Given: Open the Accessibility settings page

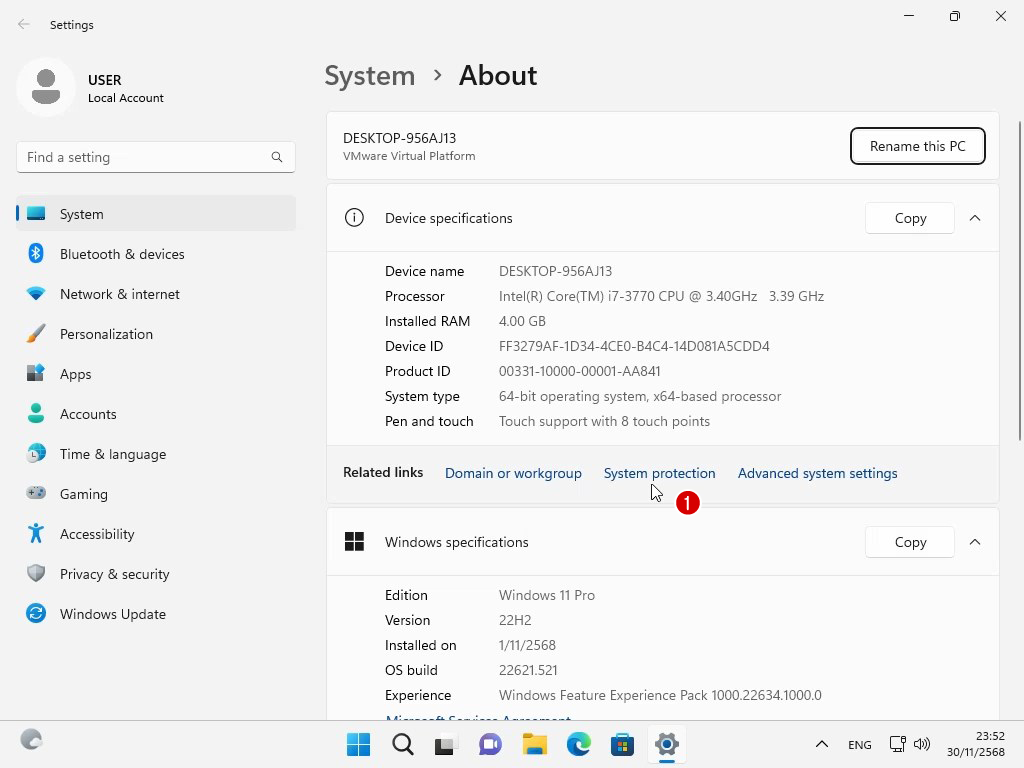Looking at the screenshot, I should pos(97,534).
